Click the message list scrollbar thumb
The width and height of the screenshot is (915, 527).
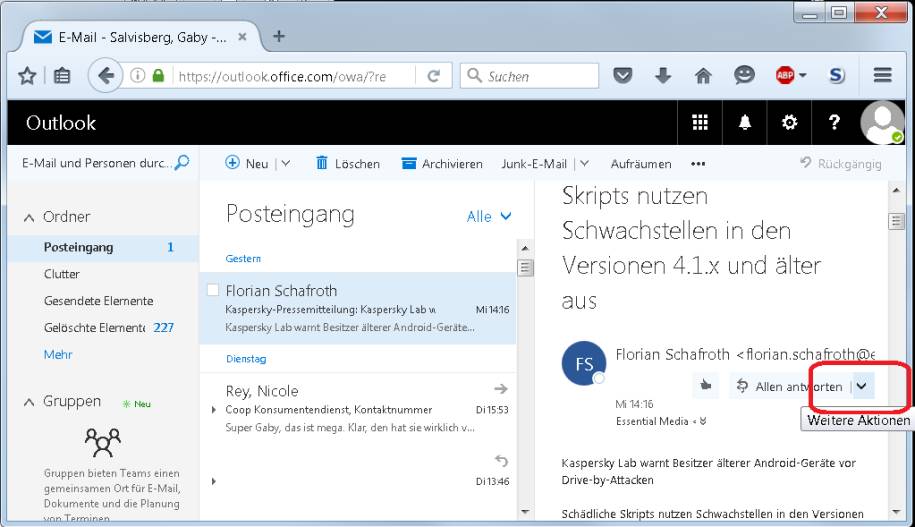coord(525,267)
